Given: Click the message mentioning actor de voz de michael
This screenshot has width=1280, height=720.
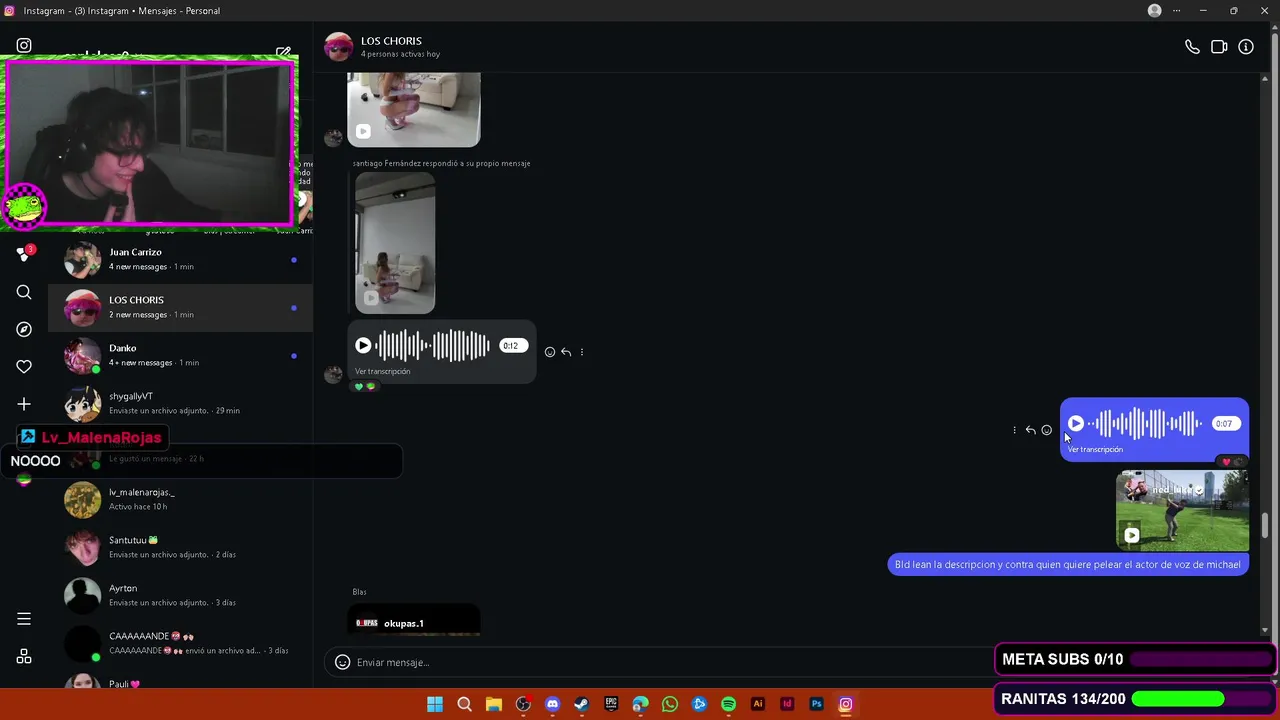Looking at the screenshot, I should tap(1068, 565).
